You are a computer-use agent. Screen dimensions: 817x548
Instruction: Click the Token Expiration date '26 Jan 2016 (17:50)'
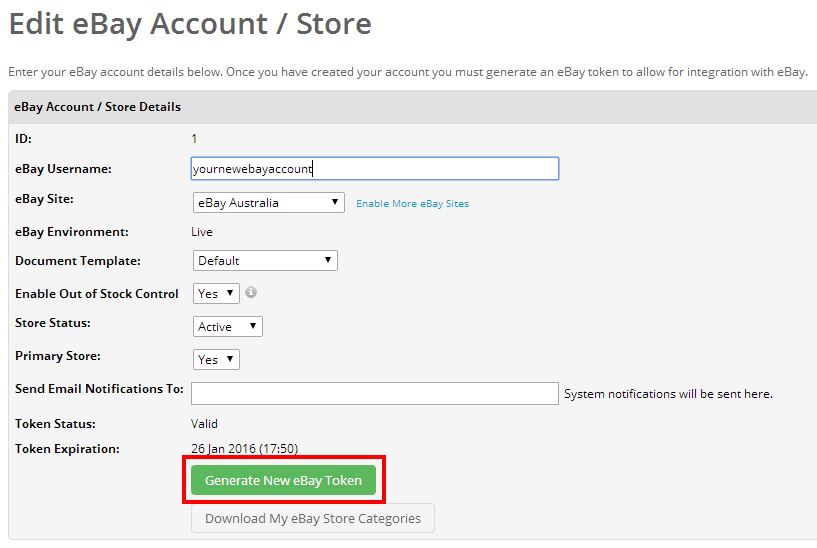pyautogui.click(x=244, y=449)
